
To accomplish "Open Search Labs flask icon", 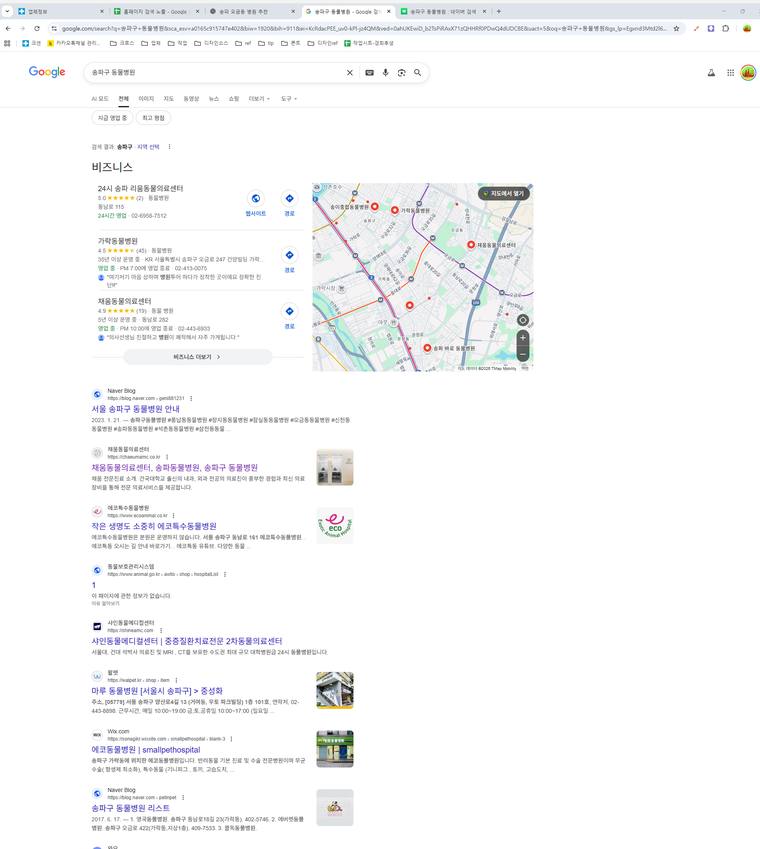I will point(711,73).
